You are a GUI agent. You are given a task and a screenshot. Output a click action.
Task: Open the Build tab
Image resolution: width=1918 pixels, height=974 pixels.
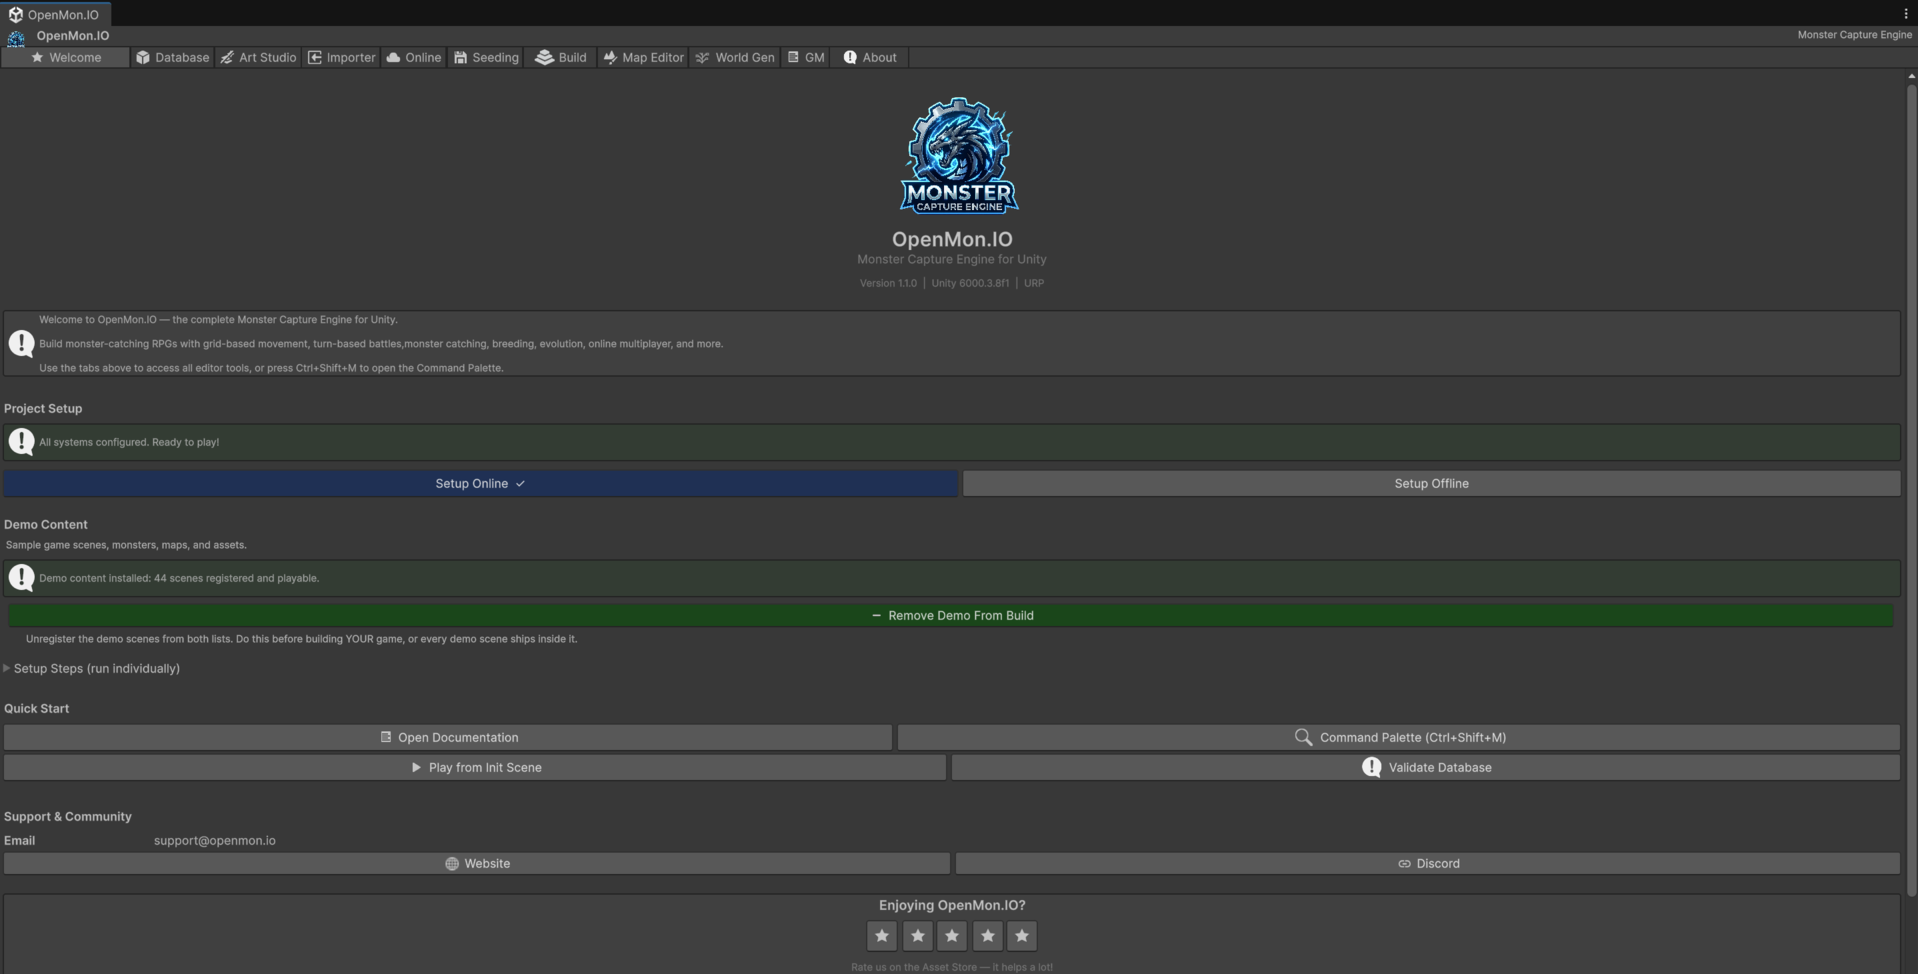[561, 58]
